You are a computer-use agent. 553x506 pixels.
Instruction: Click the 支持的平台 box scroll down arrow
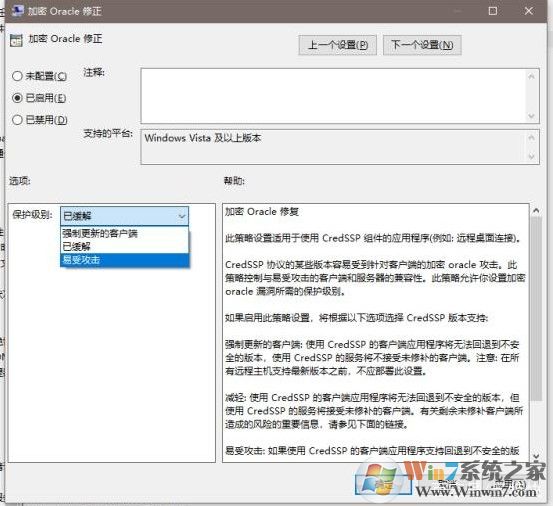tap(531, 156)
